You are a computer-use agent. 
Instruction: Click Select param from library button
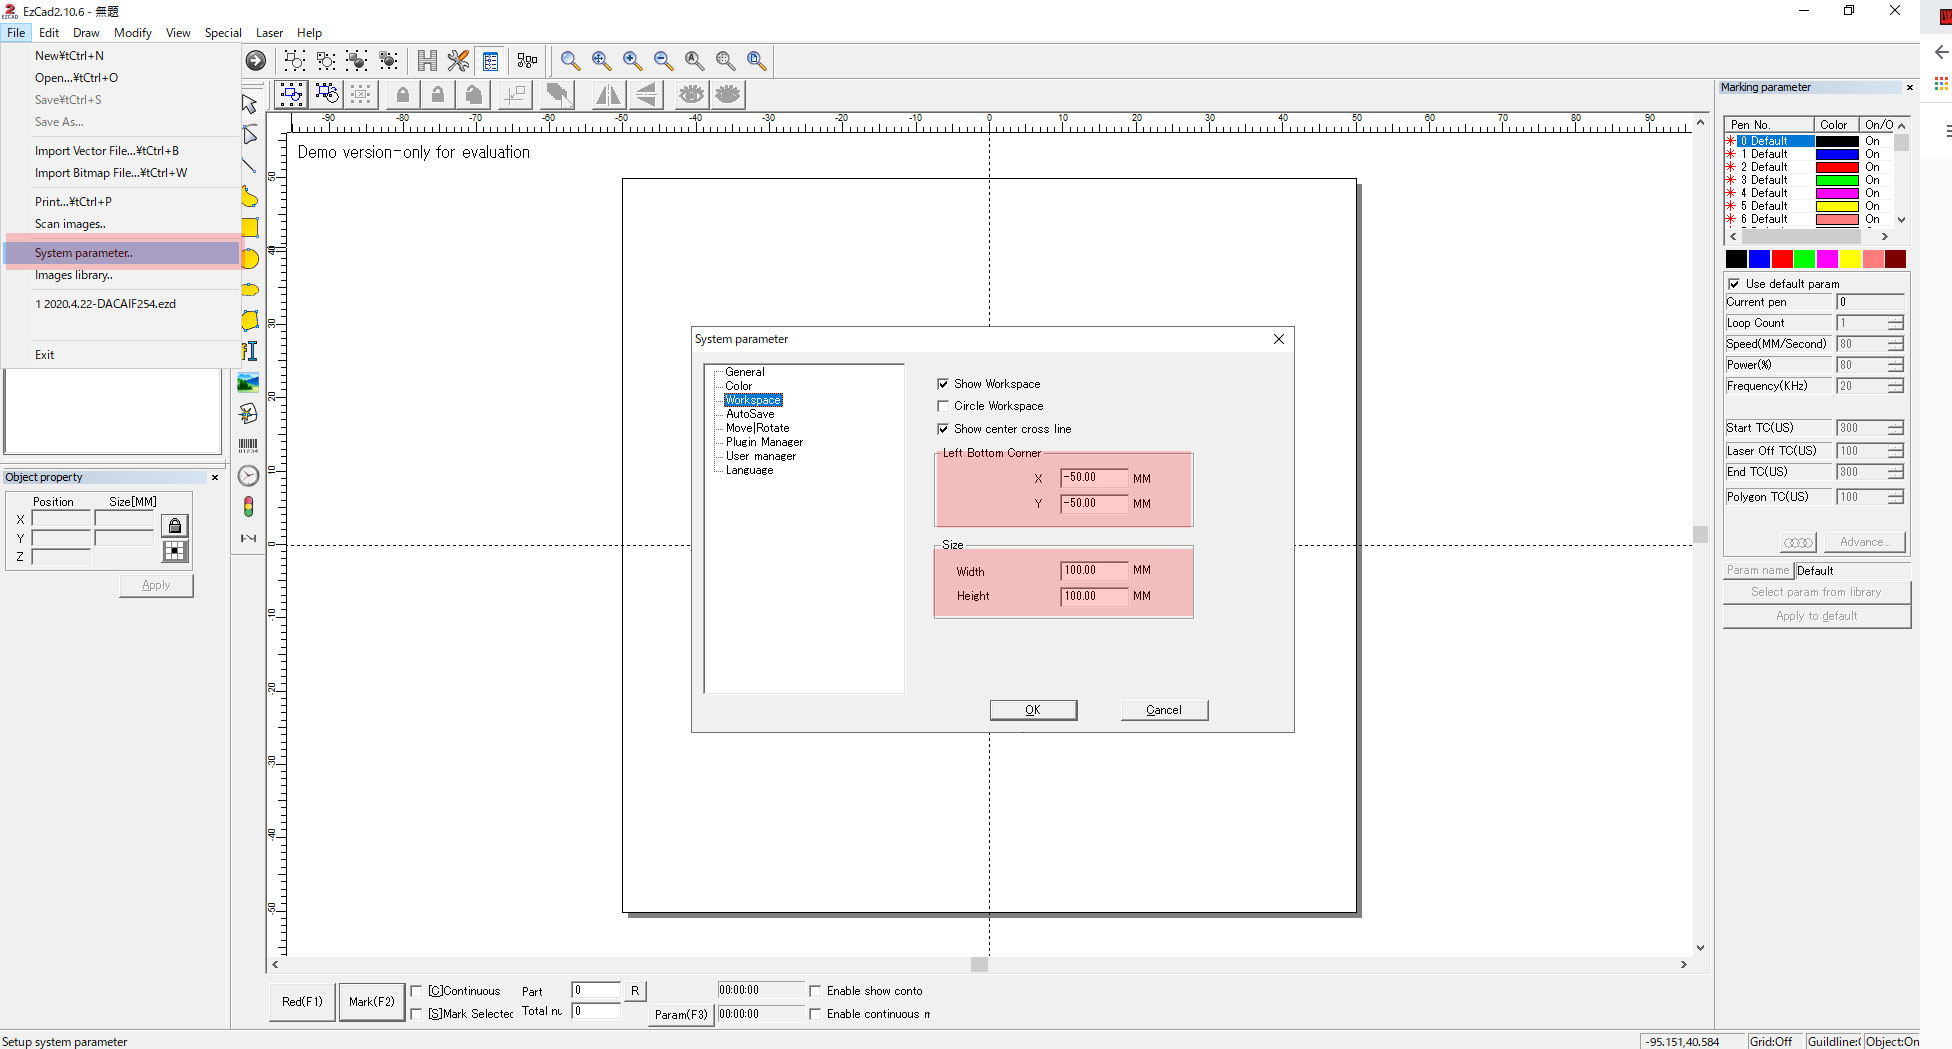pos(1816,592)
